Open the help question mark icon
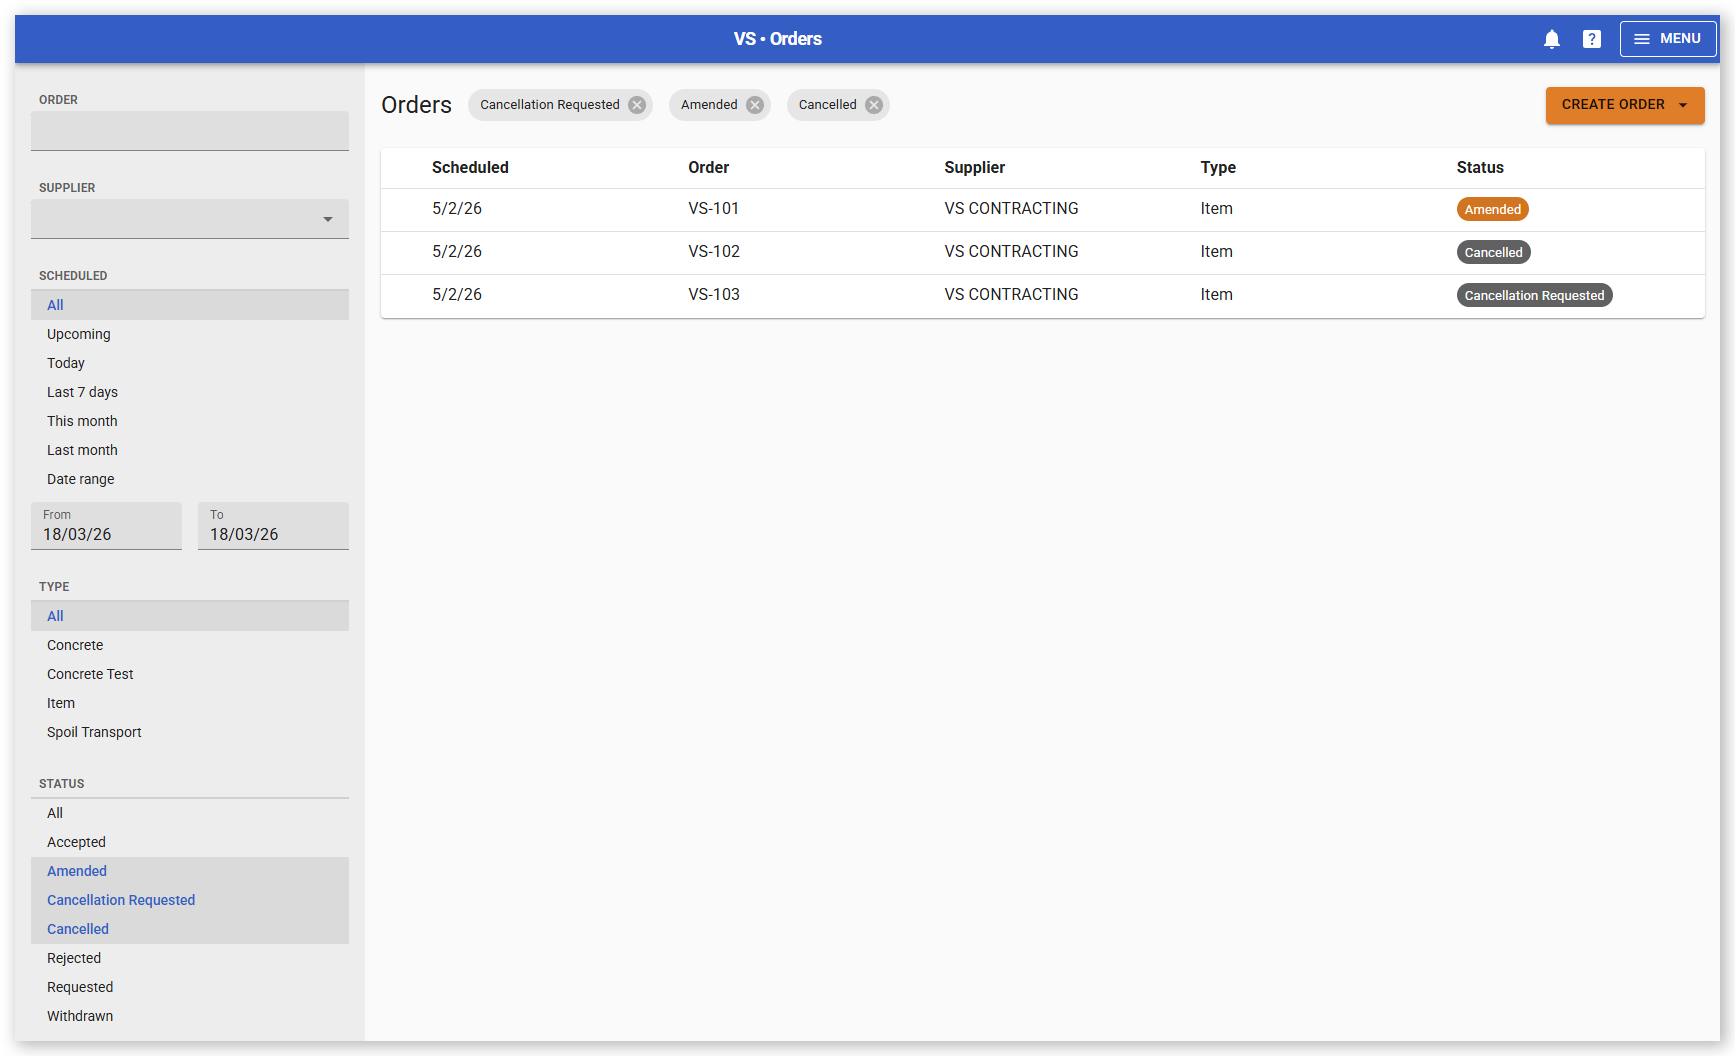1735x1056 pixels. (1591, 39)
